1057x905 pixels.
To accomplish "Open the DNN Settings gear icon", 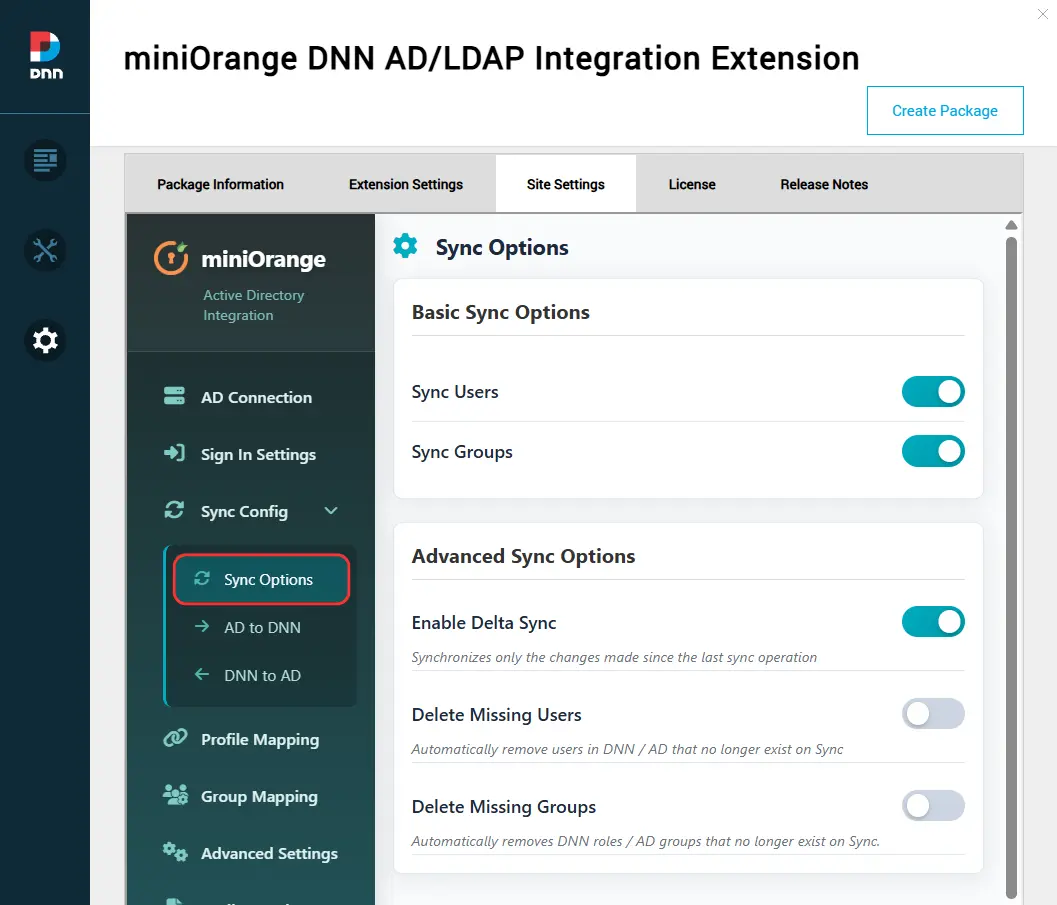I will [x=45, y=340].
